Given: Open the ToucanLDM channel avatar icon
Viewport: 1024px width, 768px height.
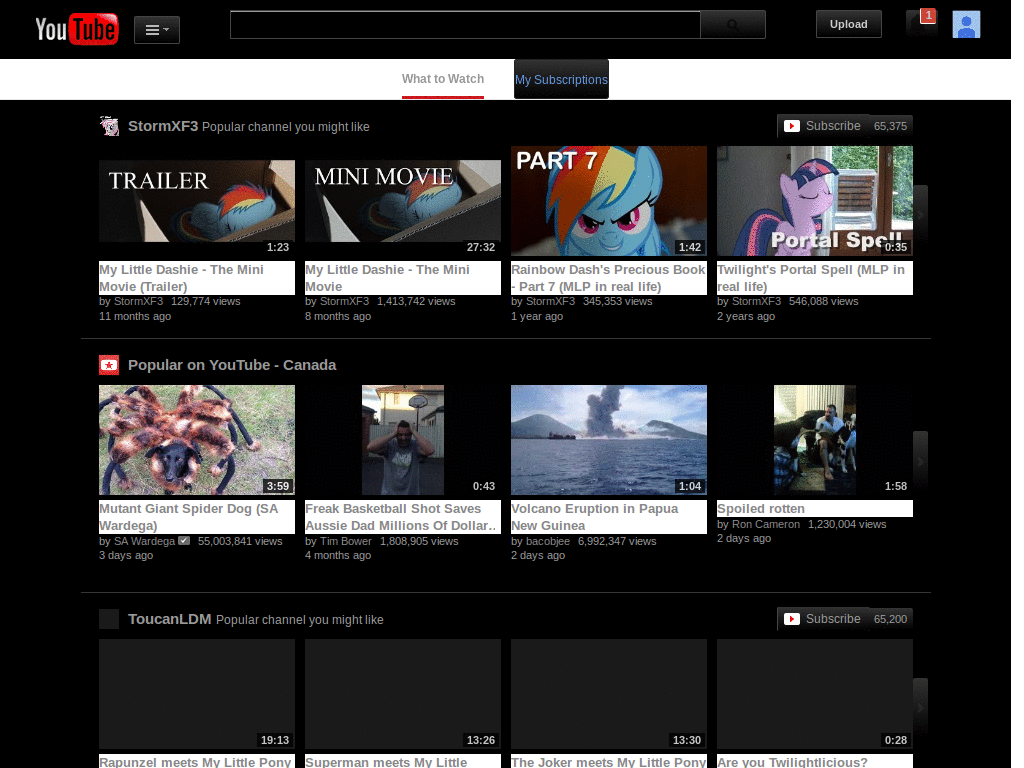Looking at the screenshot, I should click(x=109, y=619).
